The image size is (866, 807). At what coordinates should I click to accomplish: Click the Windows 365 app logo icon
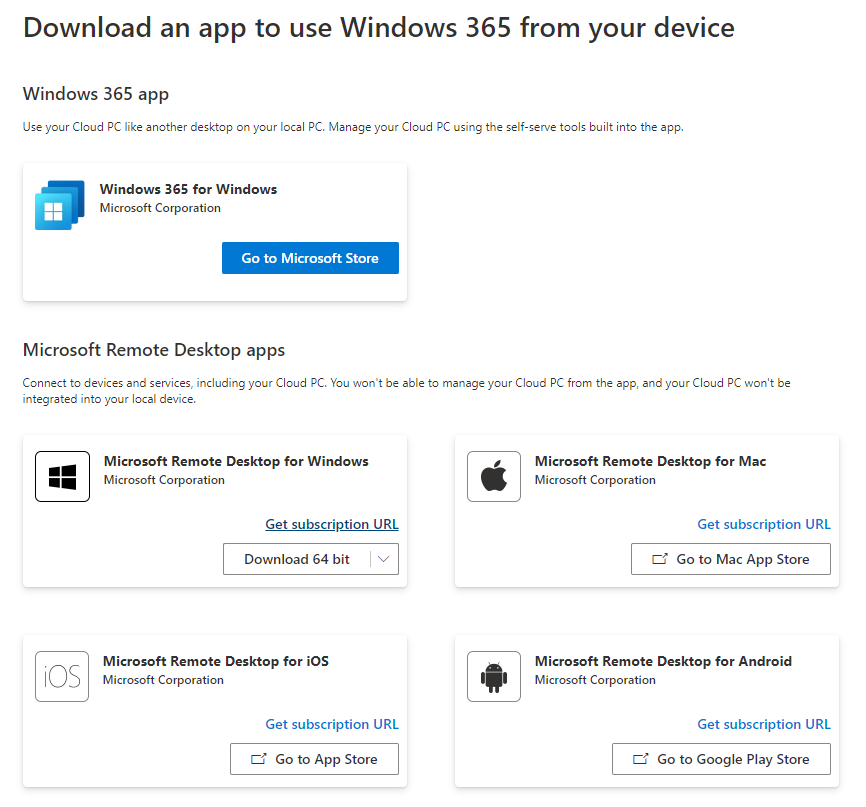(59, 205)
